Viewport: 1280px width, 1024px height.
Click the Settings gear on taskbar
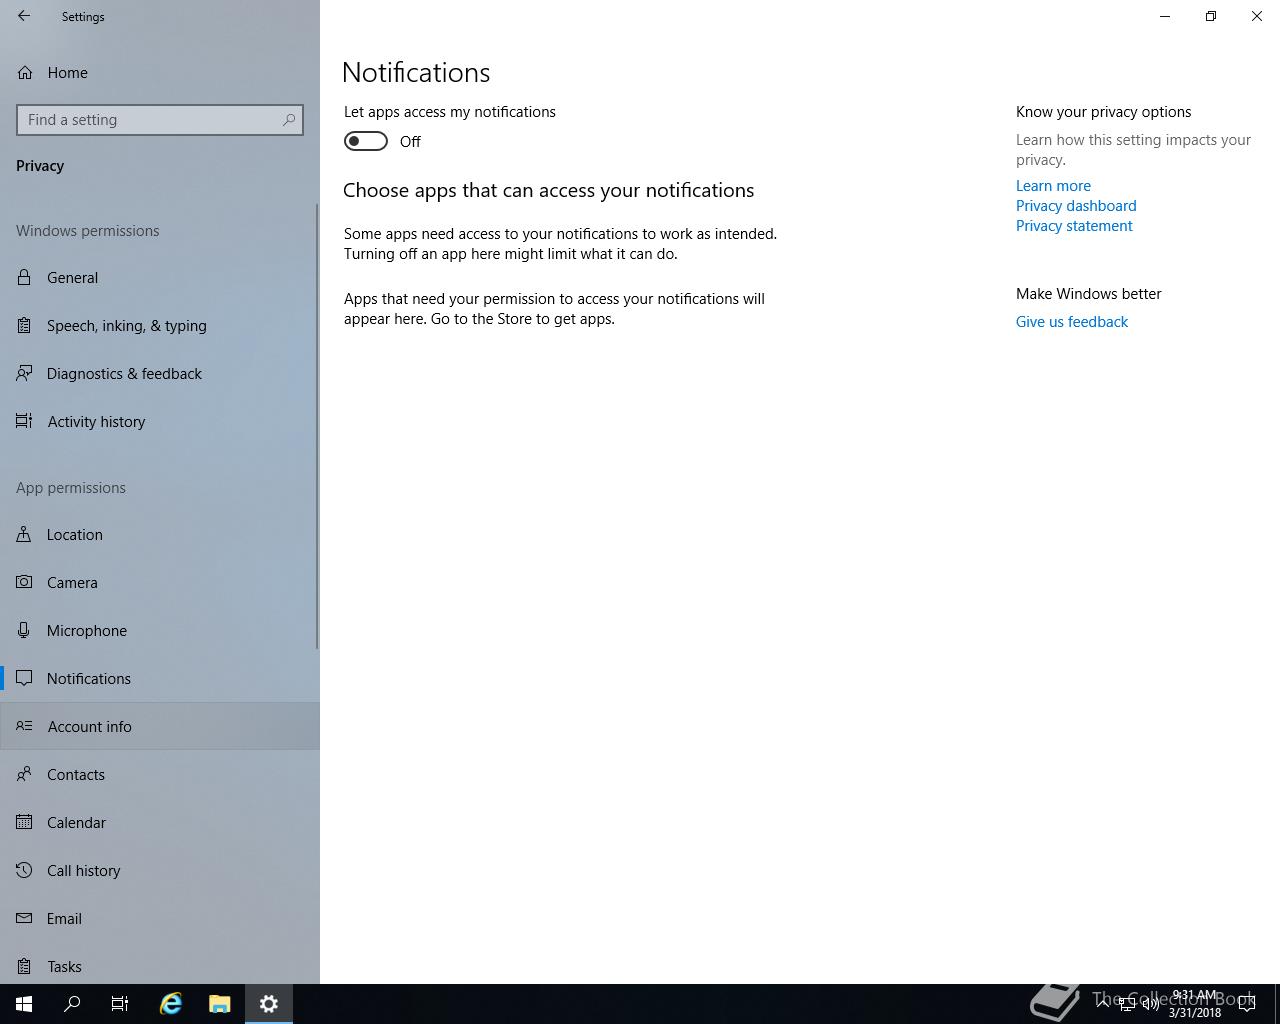click(268, 1004)
